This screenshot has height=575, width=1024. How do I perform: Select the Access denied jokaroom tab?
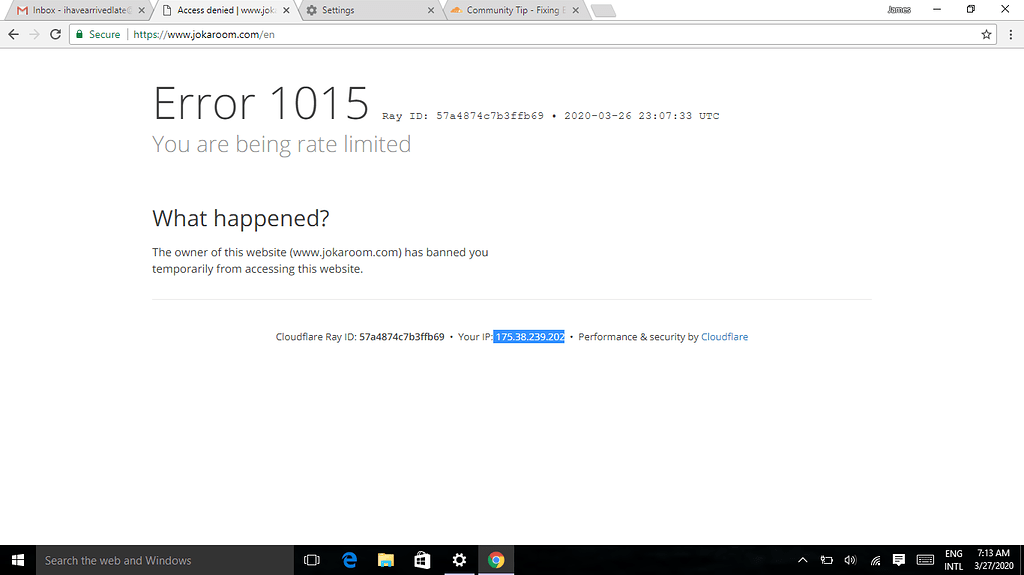pyautogui.click(x=226, y=10)
